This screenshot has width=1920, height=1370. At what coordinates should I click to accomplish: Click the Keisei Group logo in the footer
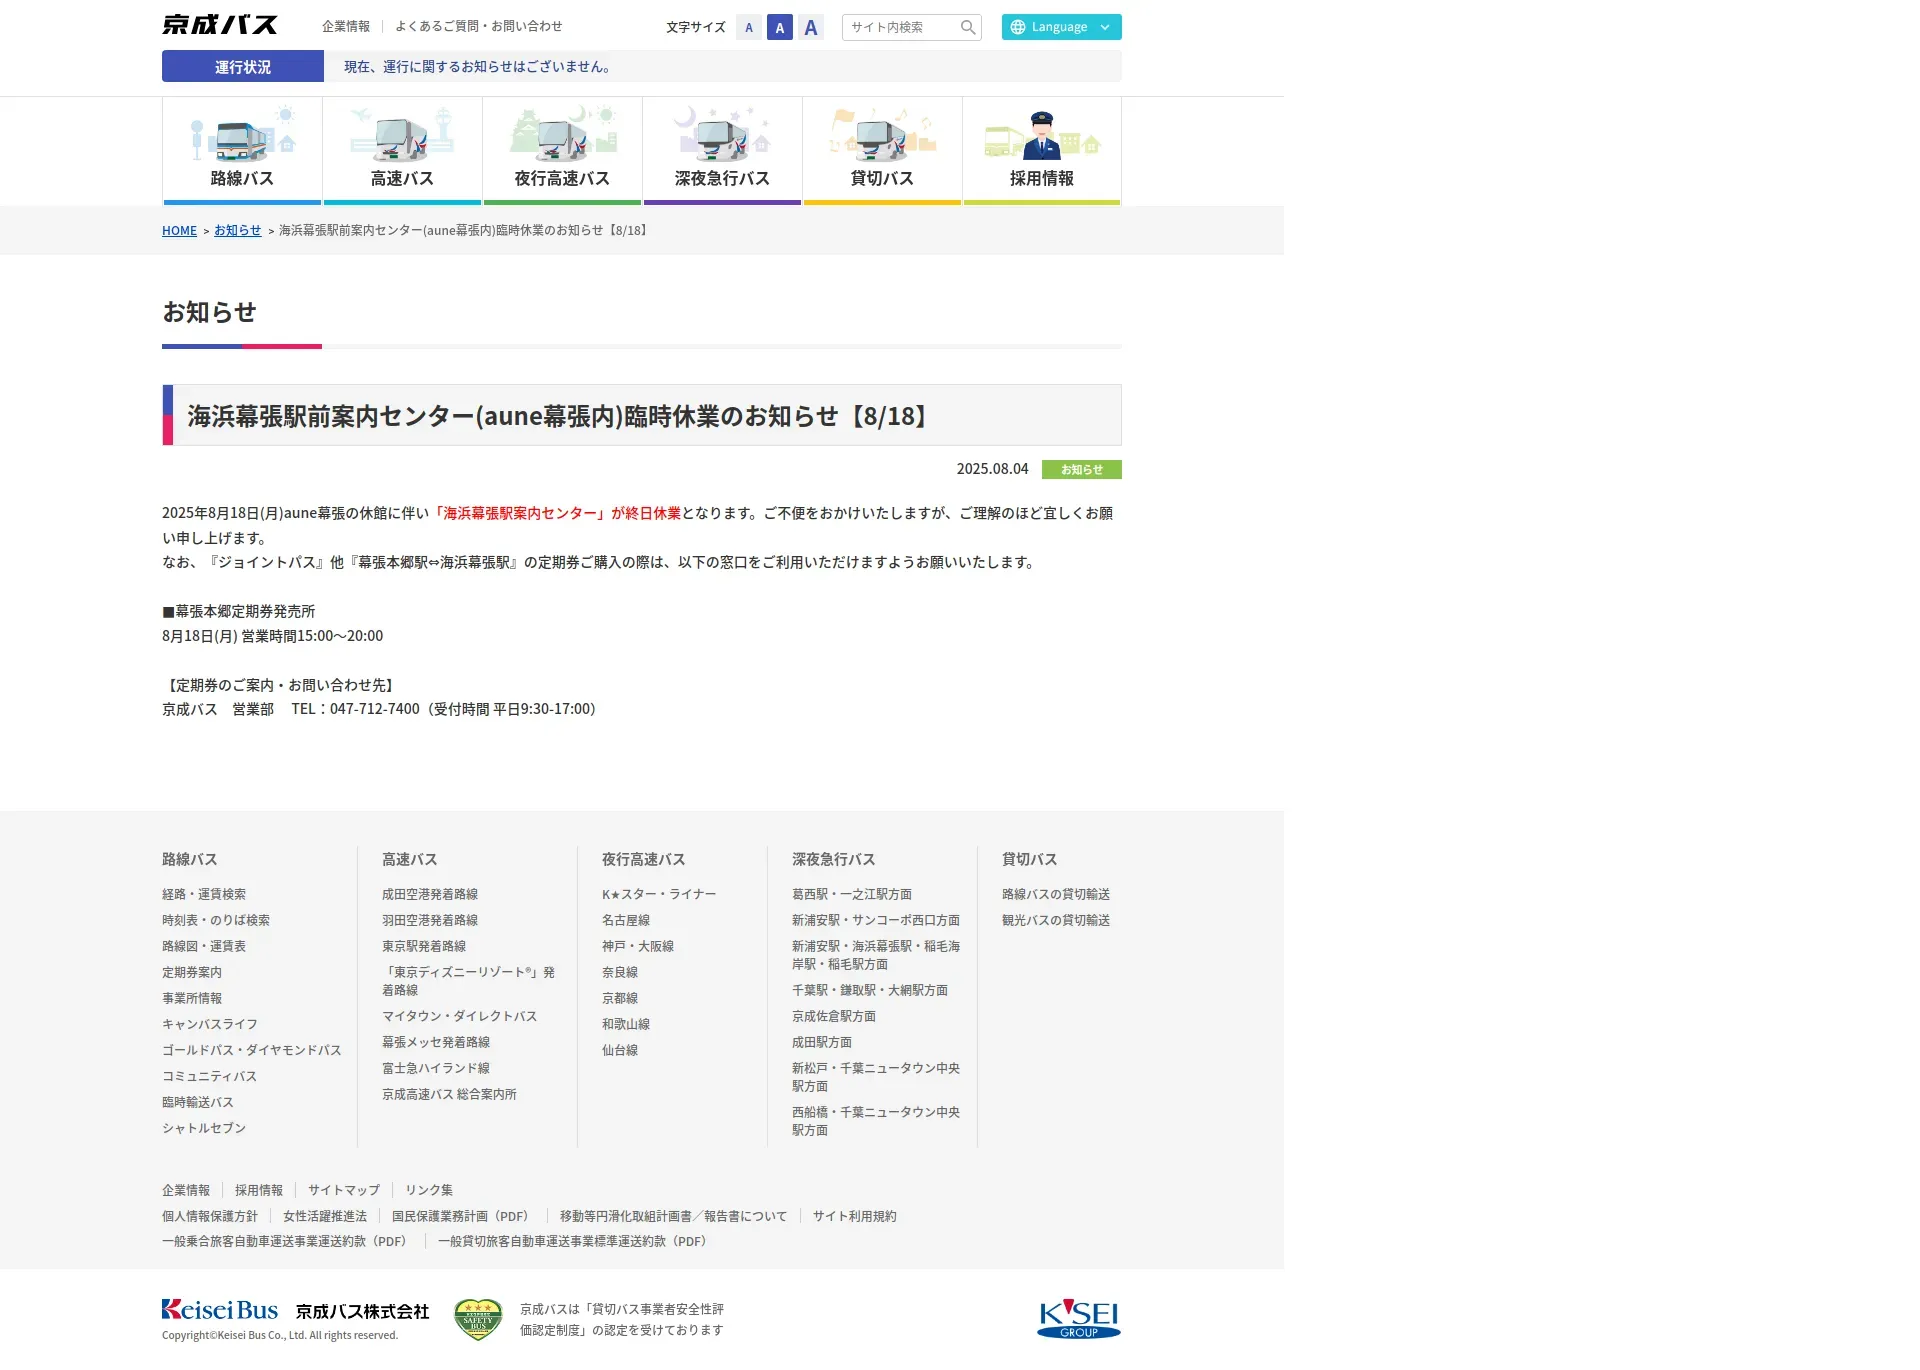1078,1318
